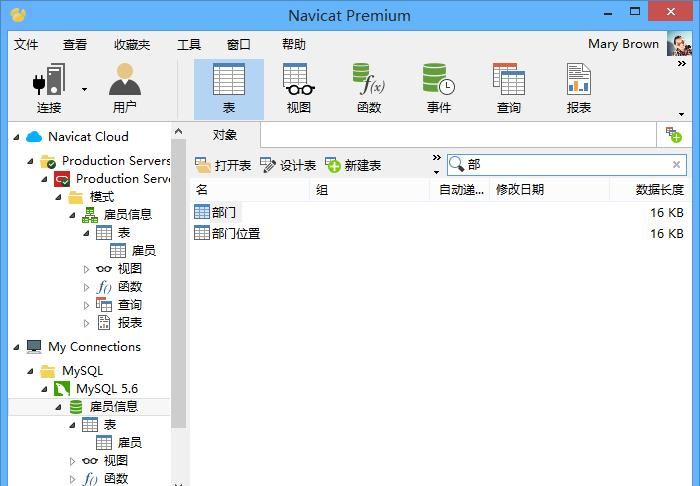Expand the 视图 node under MySQL 5.6

coord(73,461)
